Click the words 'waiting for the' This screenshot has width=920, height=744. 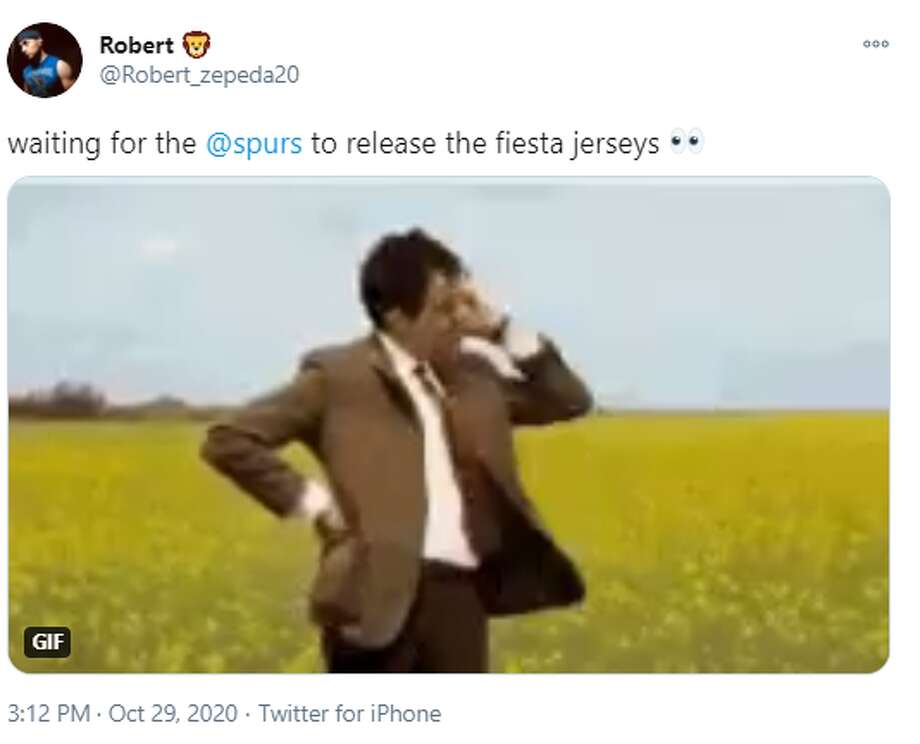pyautogui.click(x=102, y=144)
